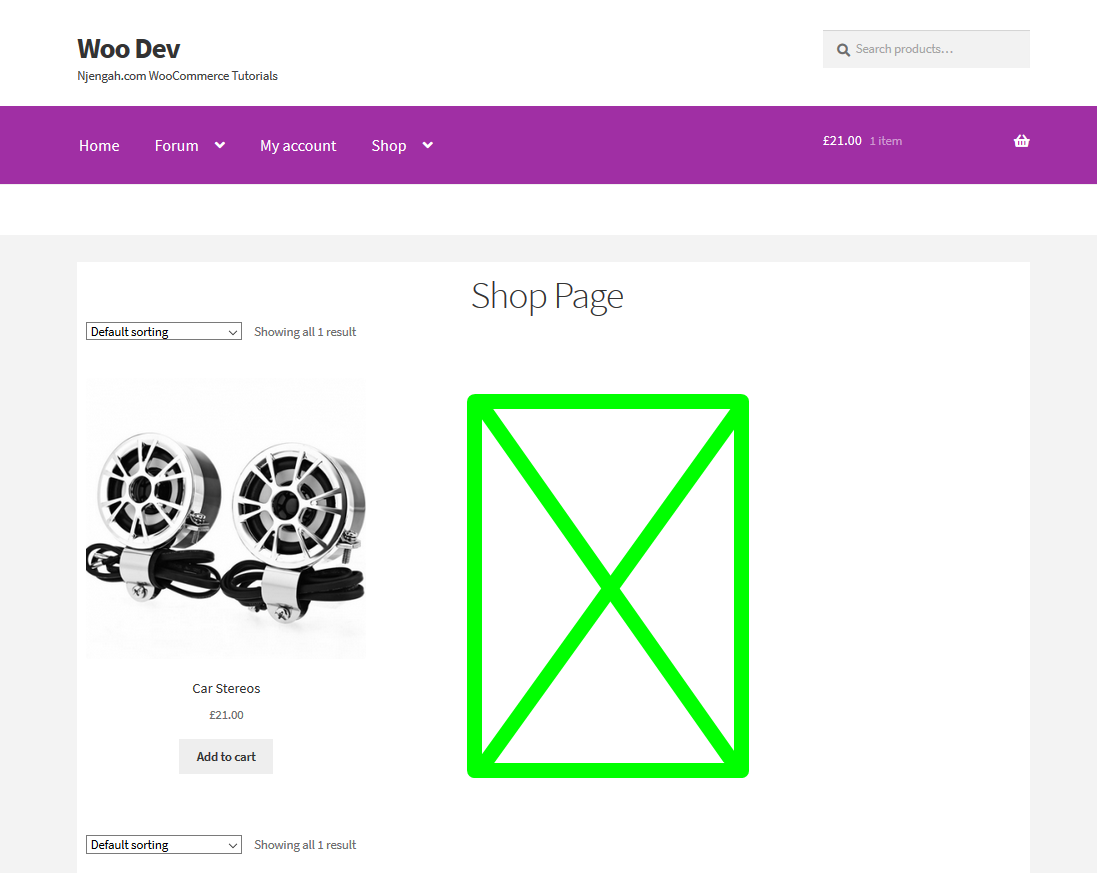View cart total £21.00 link

click(x=842, y=141)
